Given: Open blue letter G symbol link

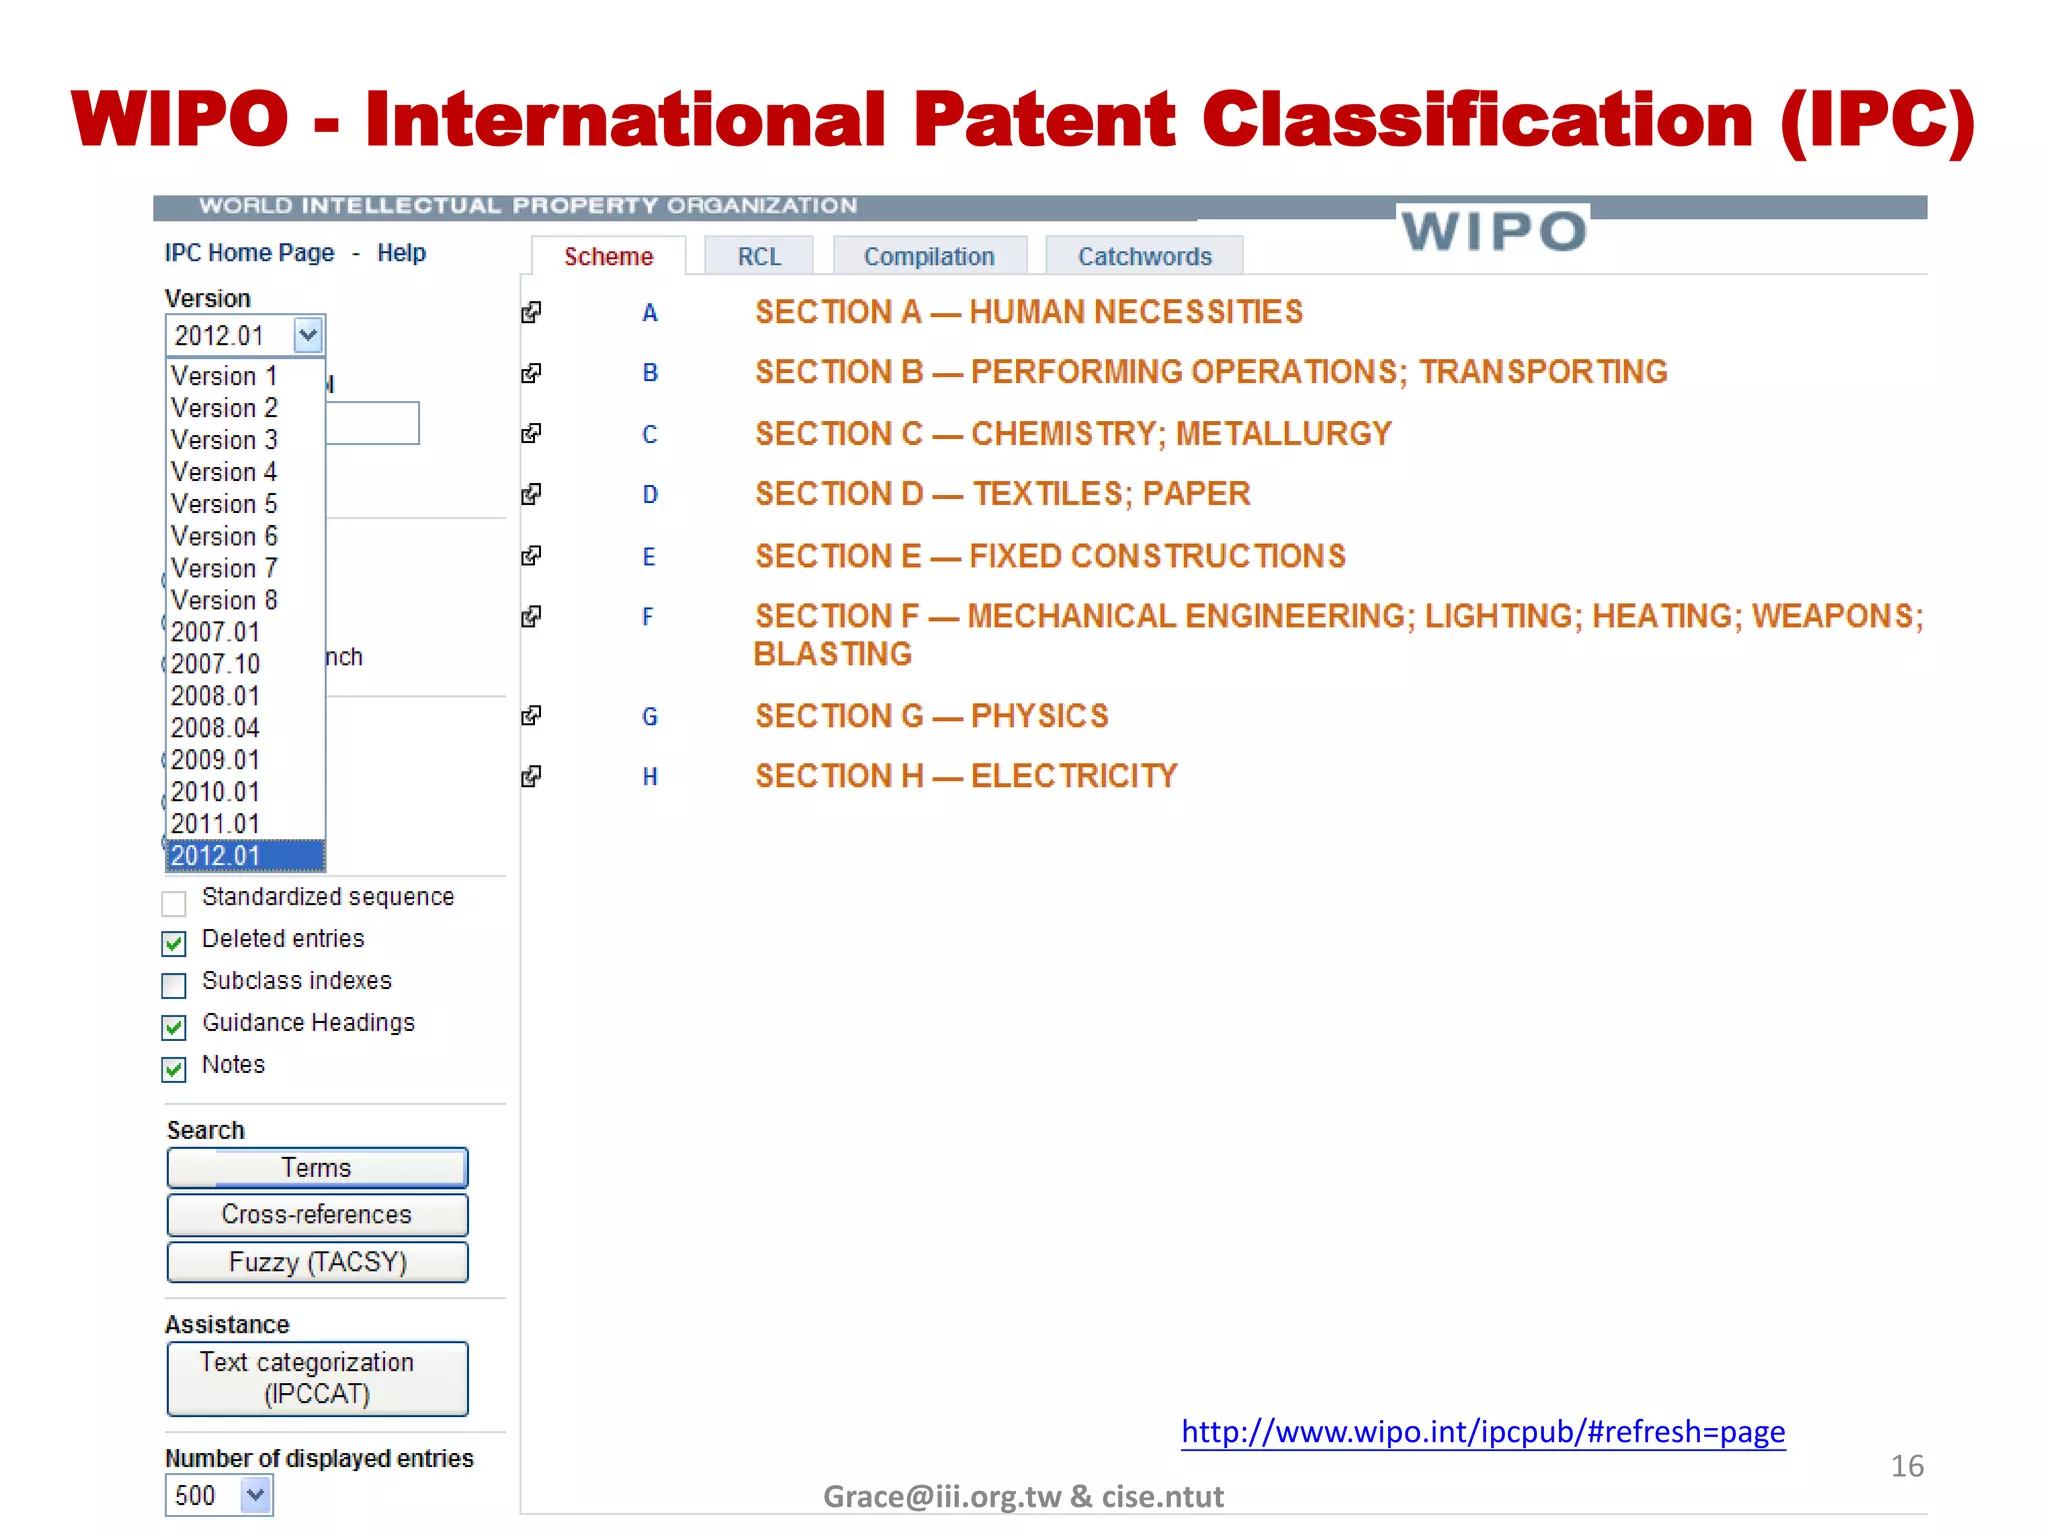Looking at the screenshot, I should 649,716.
